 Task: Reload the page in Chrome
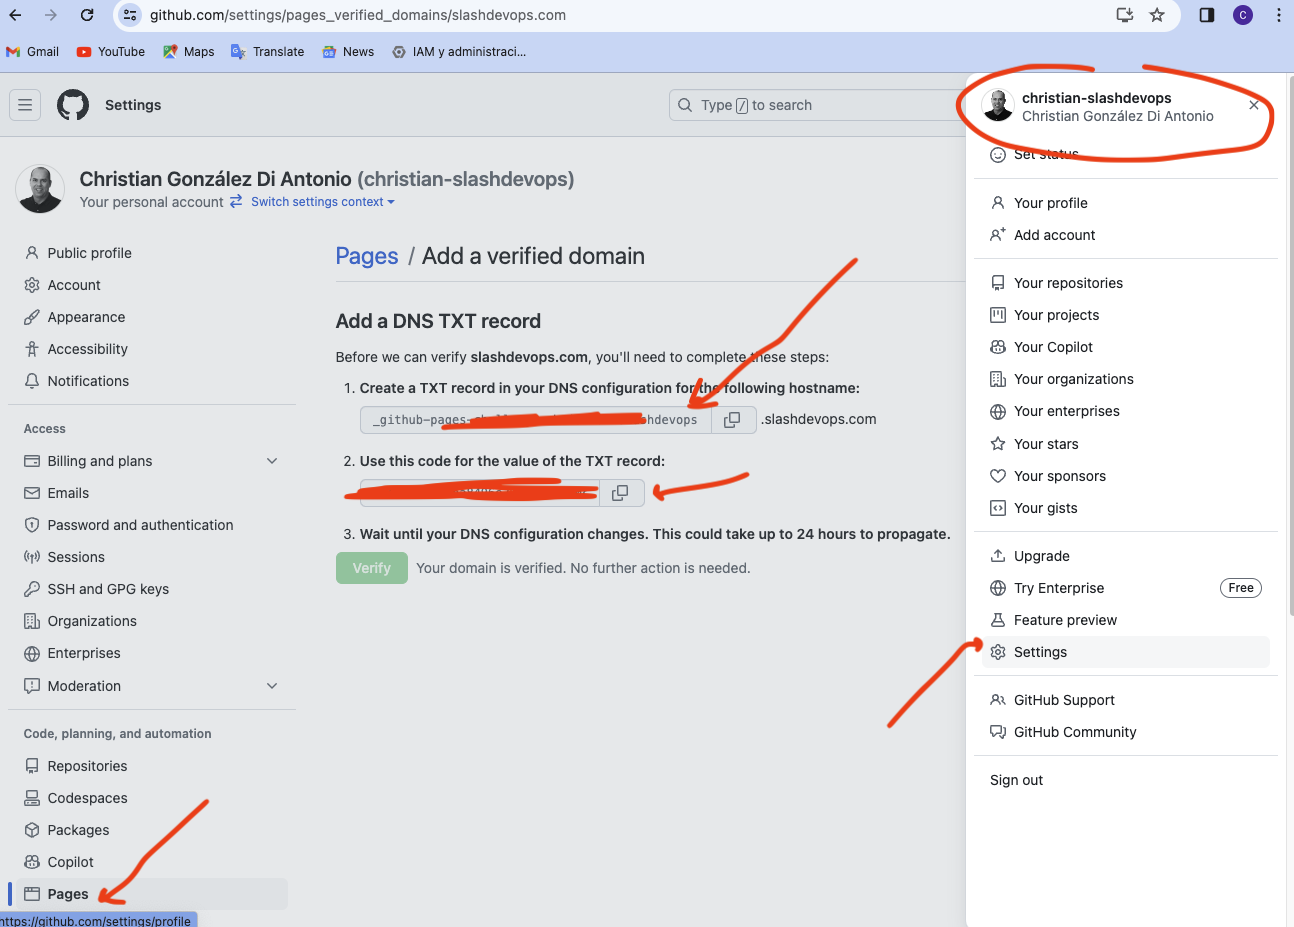[87, 15]
